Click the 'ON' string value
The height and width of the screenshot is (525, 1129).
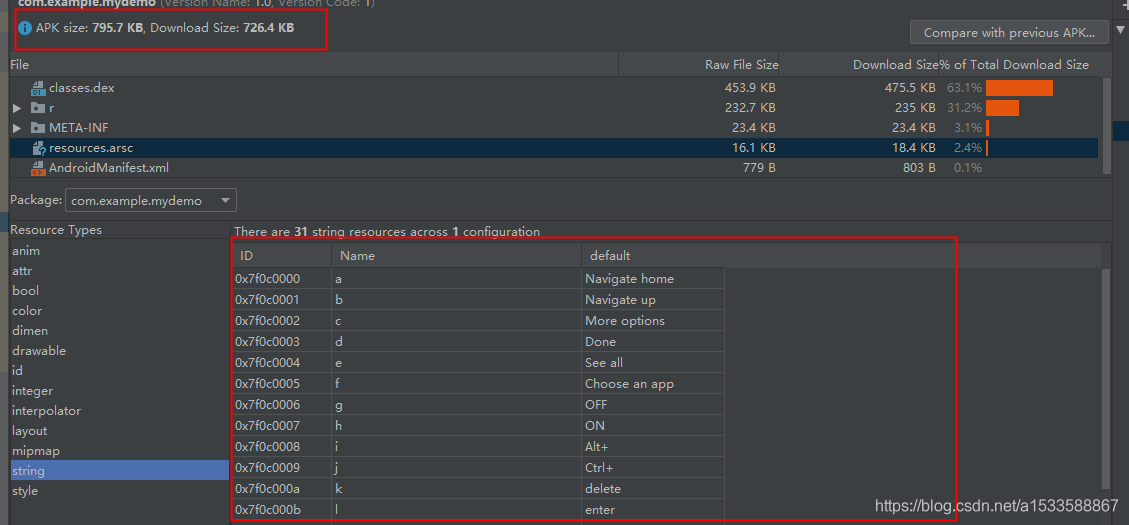pos(595,426)
